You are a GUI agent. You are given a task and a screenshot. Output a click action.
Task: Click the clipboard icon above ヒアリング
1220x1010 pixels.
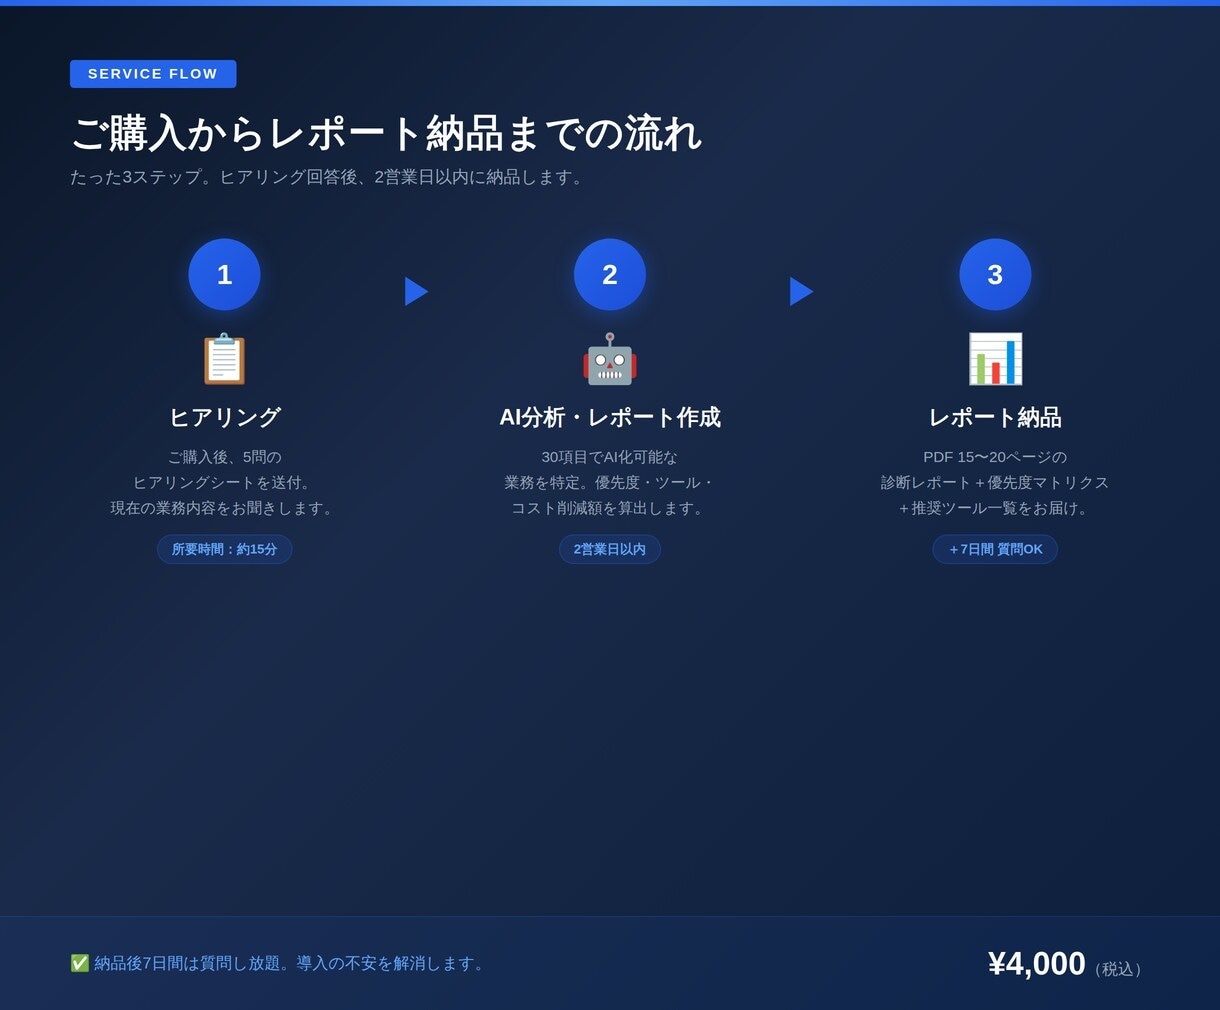(x=224, y=359)
